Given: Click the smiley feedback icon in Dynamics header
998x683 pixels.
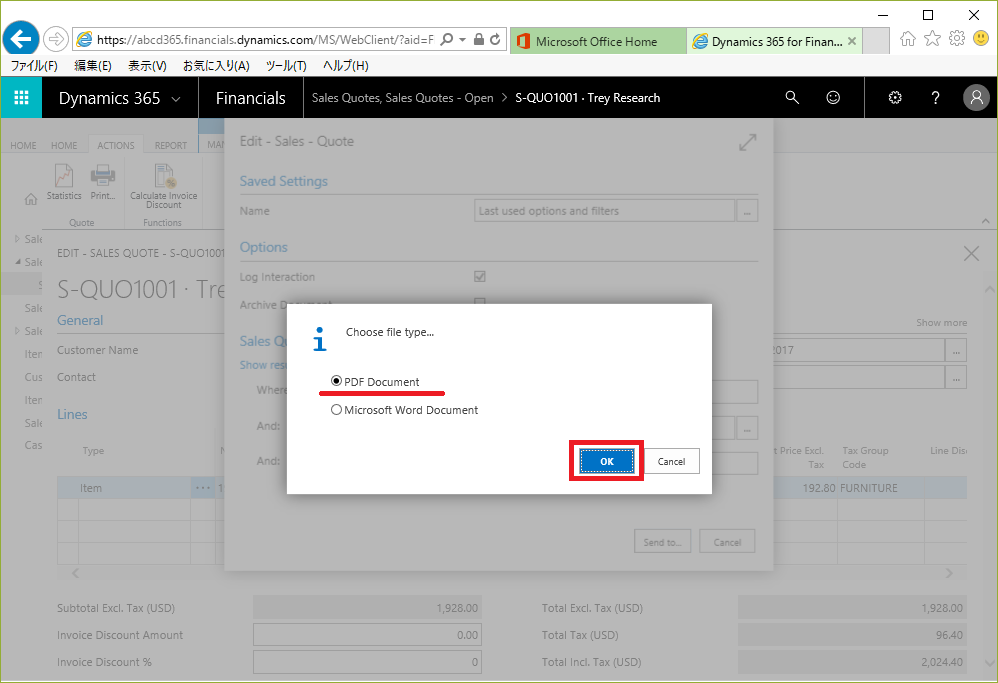Looking at the screenshot, I should (x=833, y=97).
